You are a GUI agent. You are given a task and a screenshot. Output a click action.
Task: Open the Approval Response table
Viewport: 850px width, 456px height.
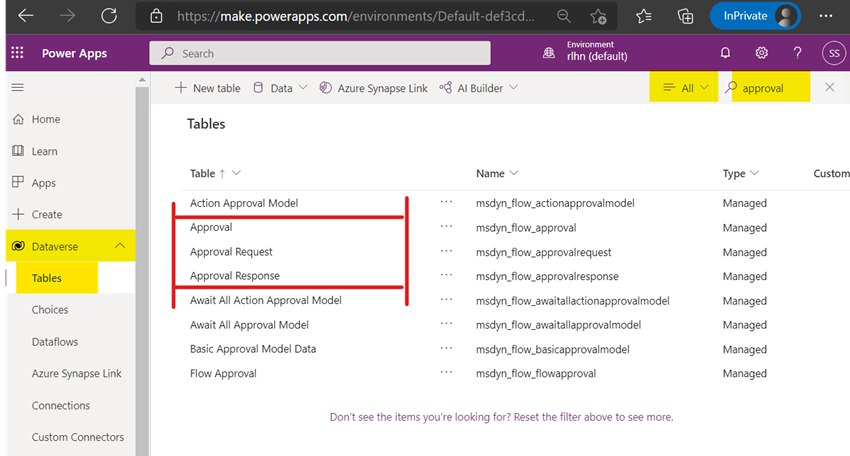(235, 275)
